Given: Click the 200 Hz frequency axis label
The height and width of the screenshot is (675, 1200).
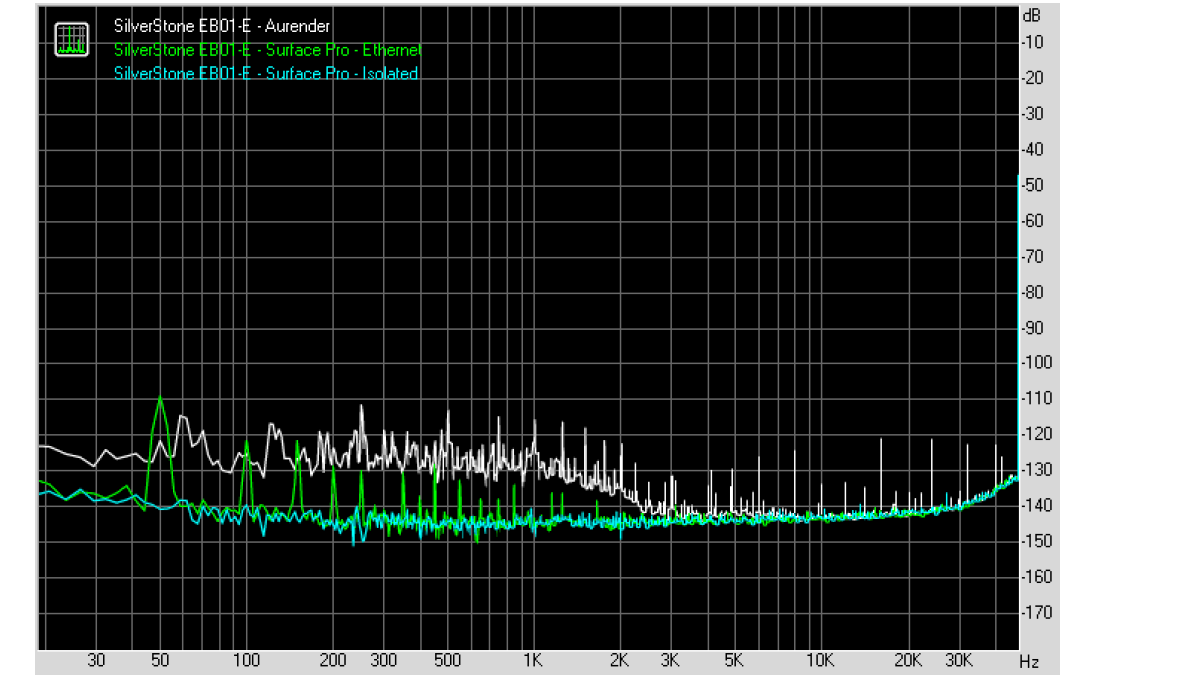Looking at the screenshot, I should pyautogui.click(x=333, y=661).
